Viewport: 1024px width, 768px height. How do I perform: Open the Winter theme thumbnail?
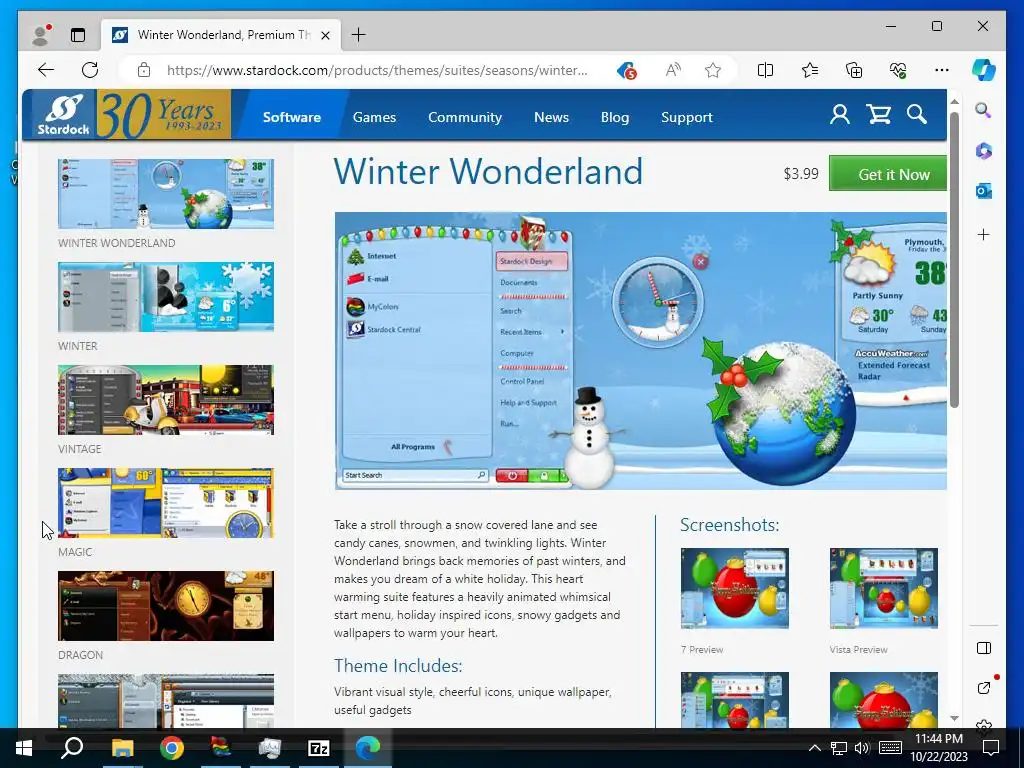[166, 297]
